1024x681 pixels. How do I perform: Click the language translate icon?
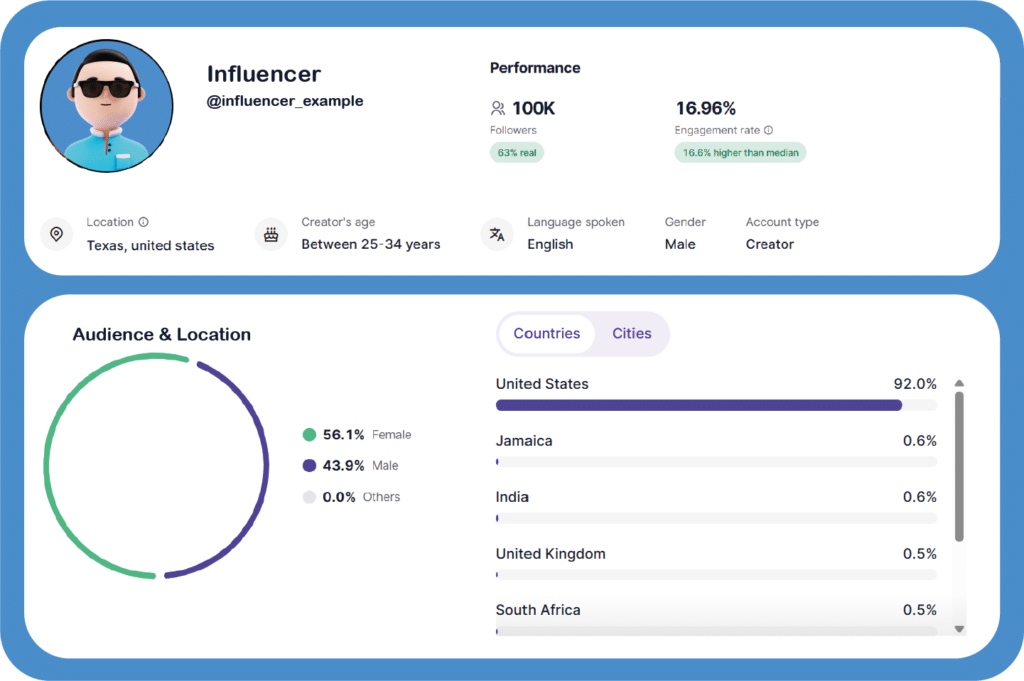pos(497,234)
